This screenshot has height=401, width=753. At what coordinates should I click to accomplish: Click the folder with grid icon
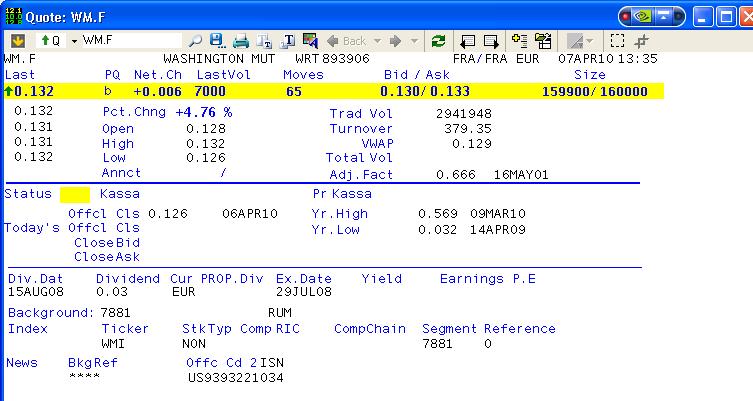tap(543, 41)
